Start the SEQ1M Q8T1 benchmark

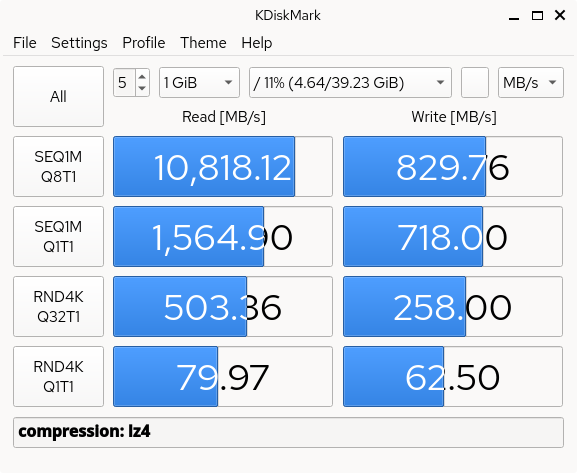tap(58, 166)
